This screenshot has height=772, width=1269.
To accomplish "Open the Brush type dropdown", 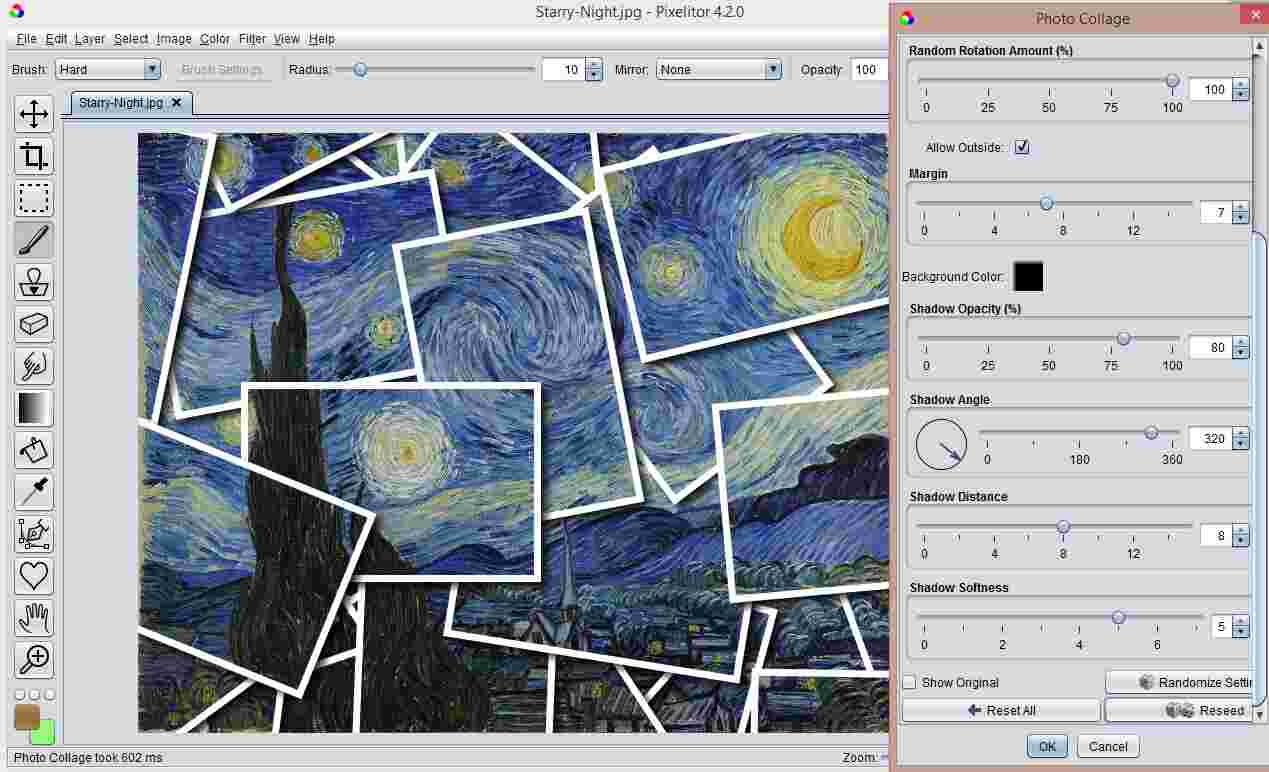I will 108,70.
